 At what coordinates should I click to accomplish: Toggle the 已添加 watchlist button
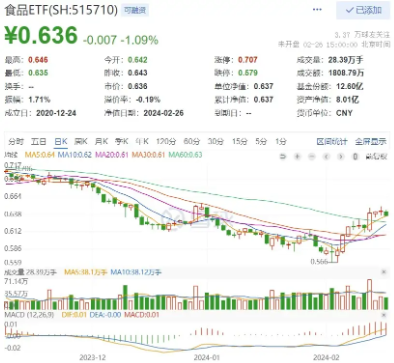click(363, 10)
